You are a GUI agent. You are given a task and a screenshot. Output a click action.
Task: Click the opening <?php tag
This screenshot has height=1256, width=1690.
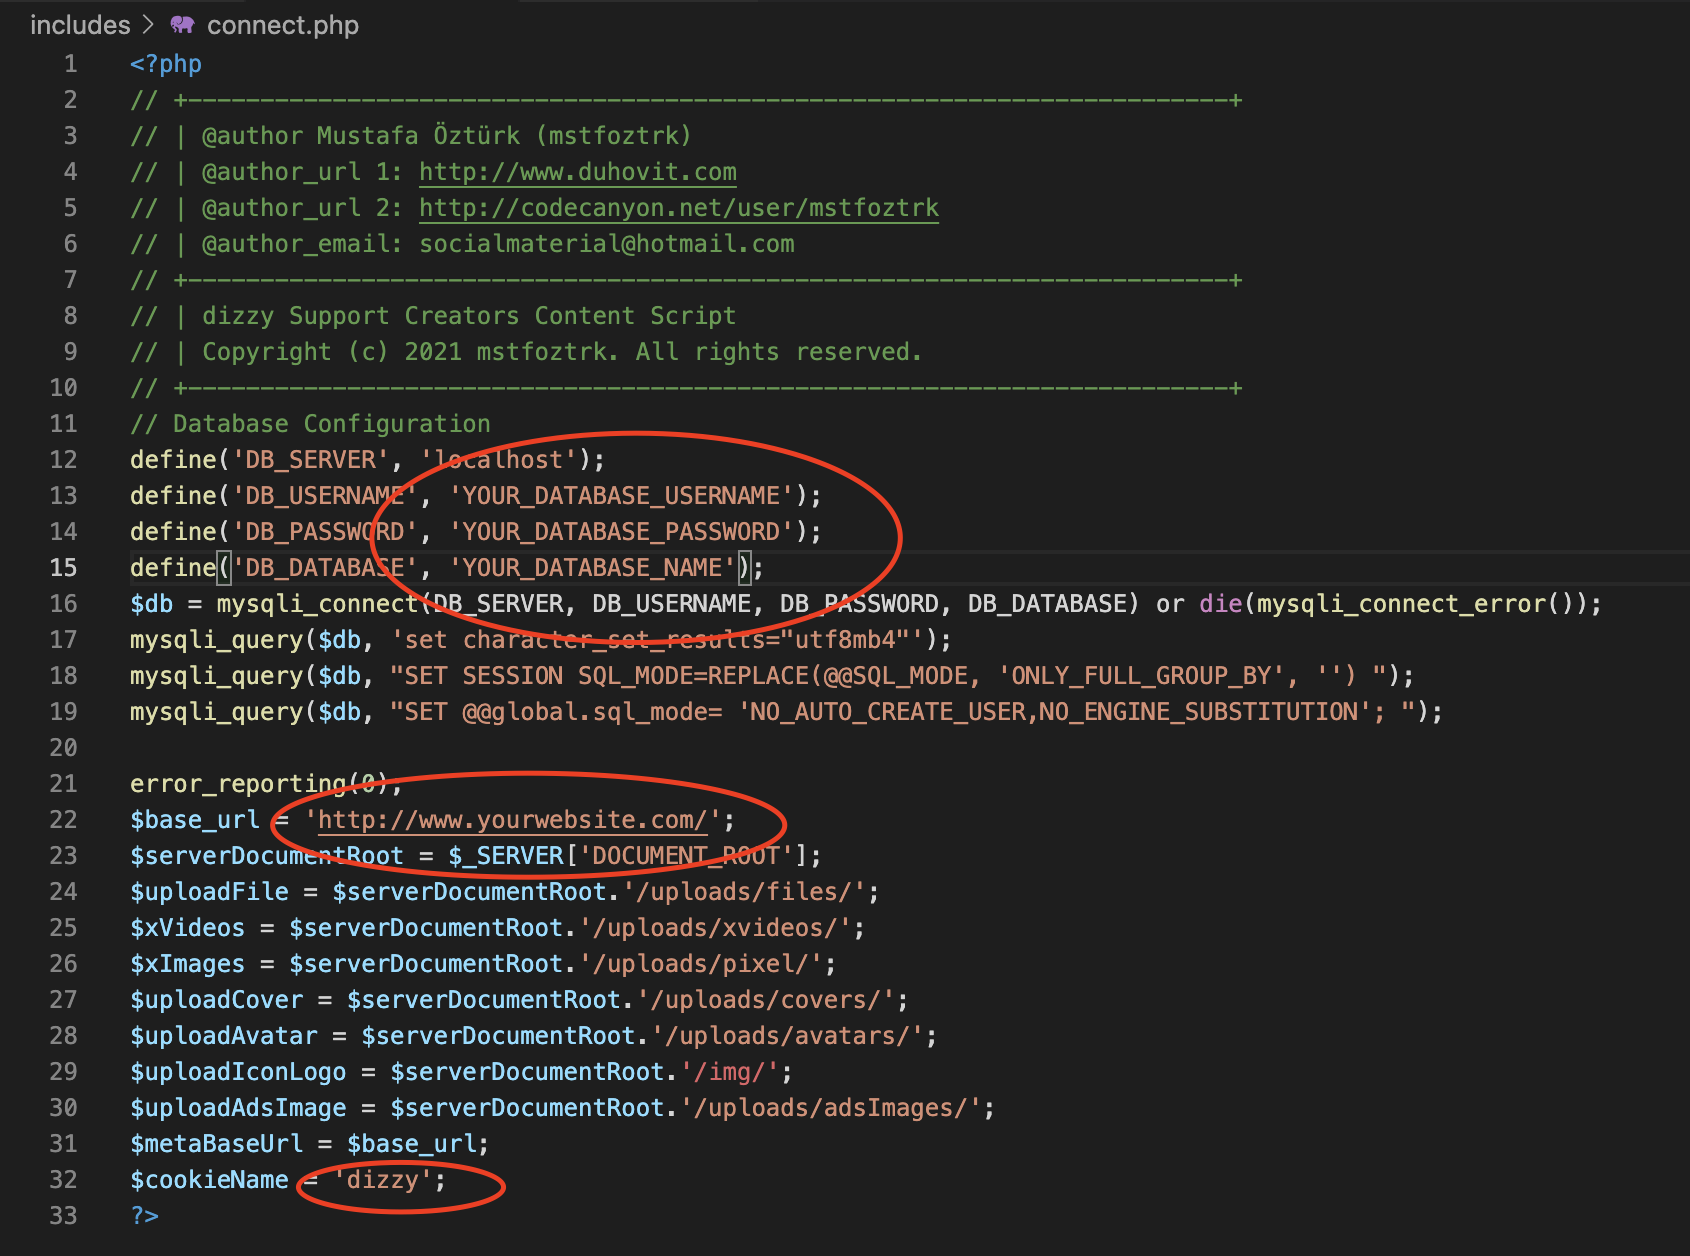tap(166, 64)
